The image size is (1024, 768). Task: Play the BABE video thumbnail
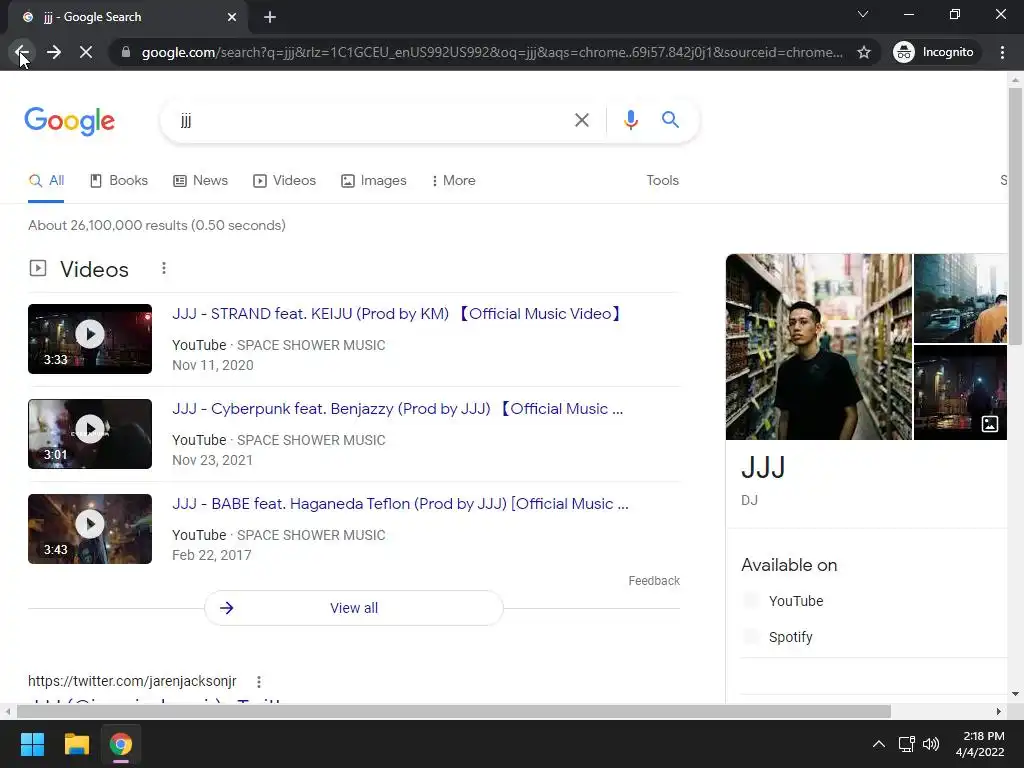(x=90, y=529)
